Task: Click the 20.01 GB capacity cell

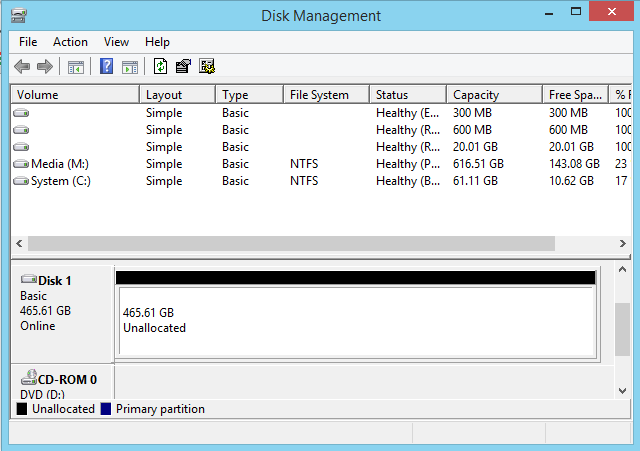Action: tap(476, 147)
